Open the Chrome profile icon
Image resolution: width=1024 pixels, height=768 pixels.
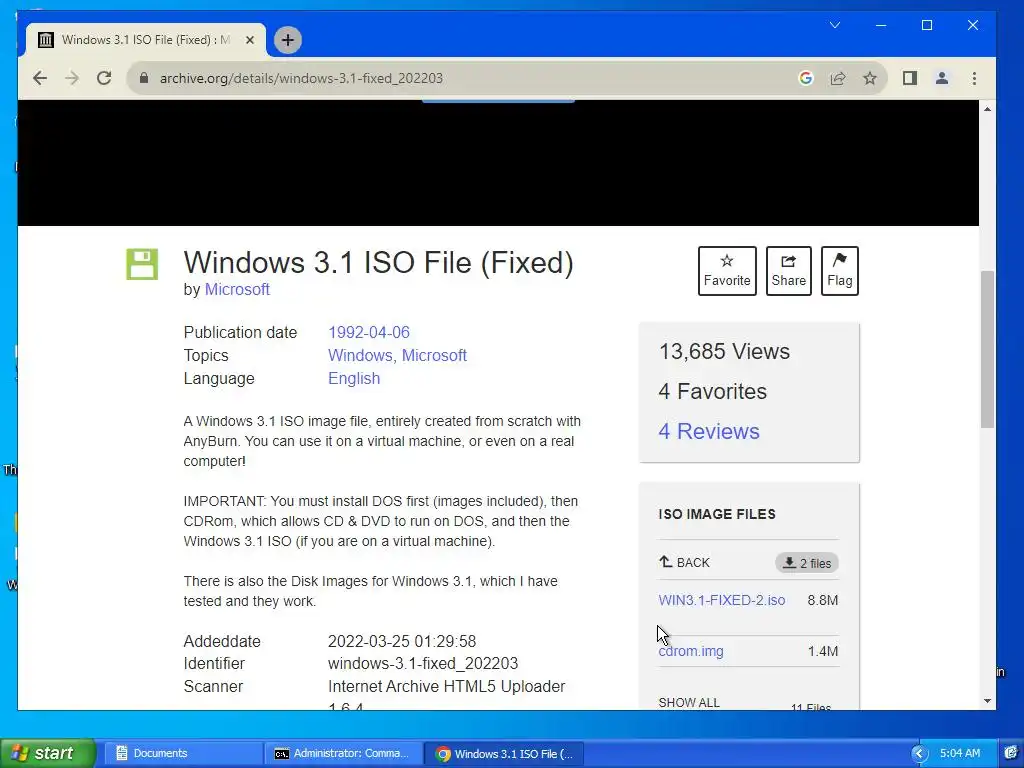click(x=942, y=78)
